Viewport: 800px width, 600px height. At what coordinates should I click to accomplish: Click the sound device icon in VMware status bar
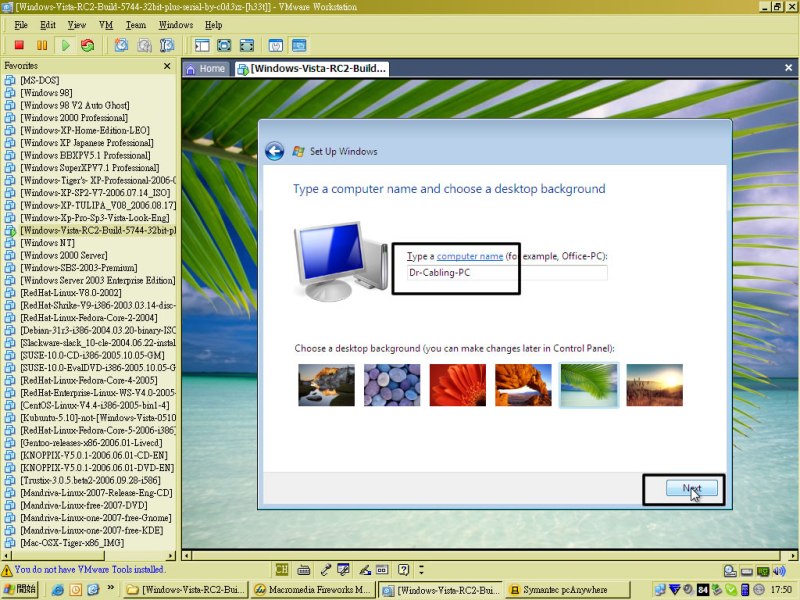tap(779, 571)
